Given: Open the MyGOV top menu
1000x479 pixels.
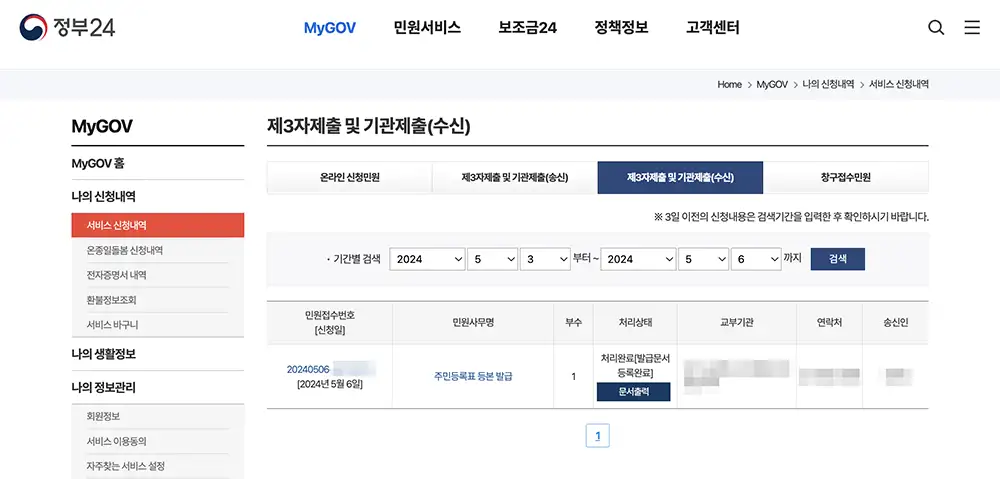Looking at the screenshot, I should pos(330,27).
